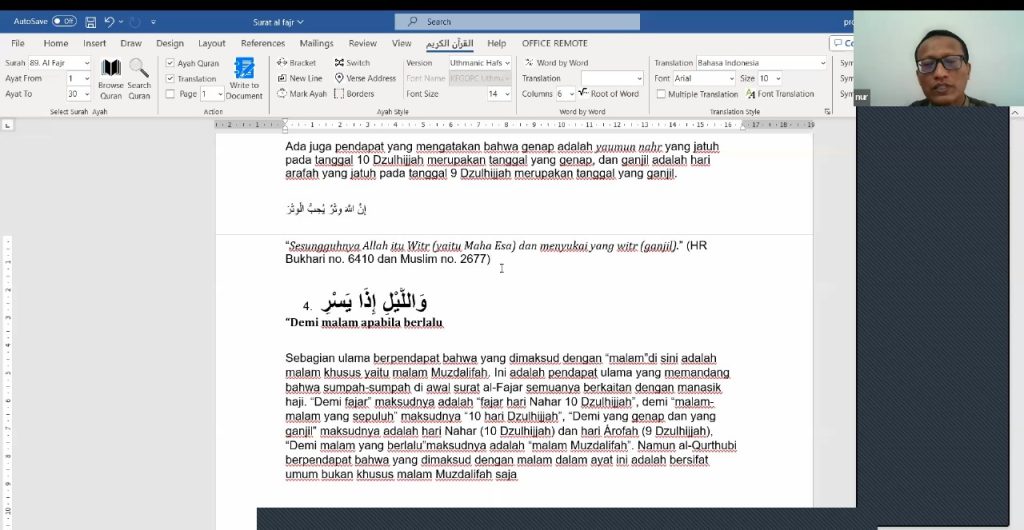Click the Borders icon
The image size is (1024, 530).
click(x=339, y=93)
